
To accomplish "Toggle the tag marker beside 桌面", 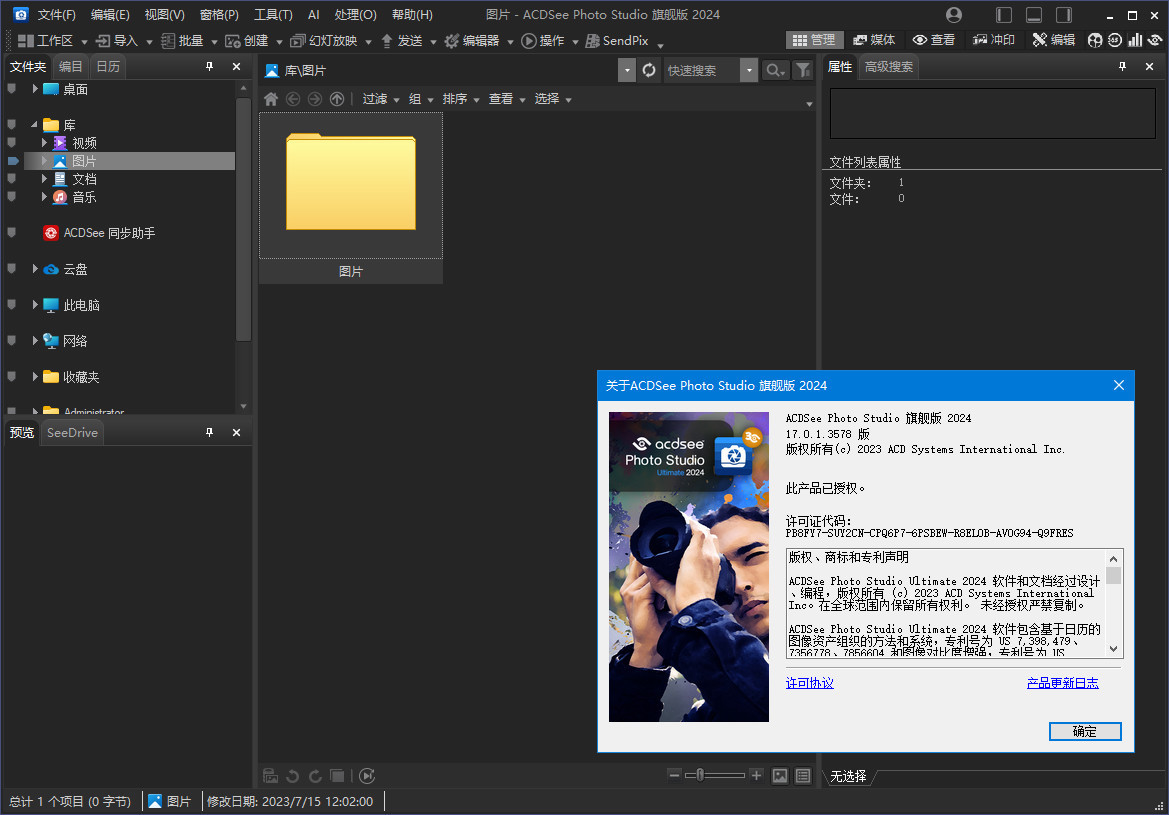I will [12, 89].
